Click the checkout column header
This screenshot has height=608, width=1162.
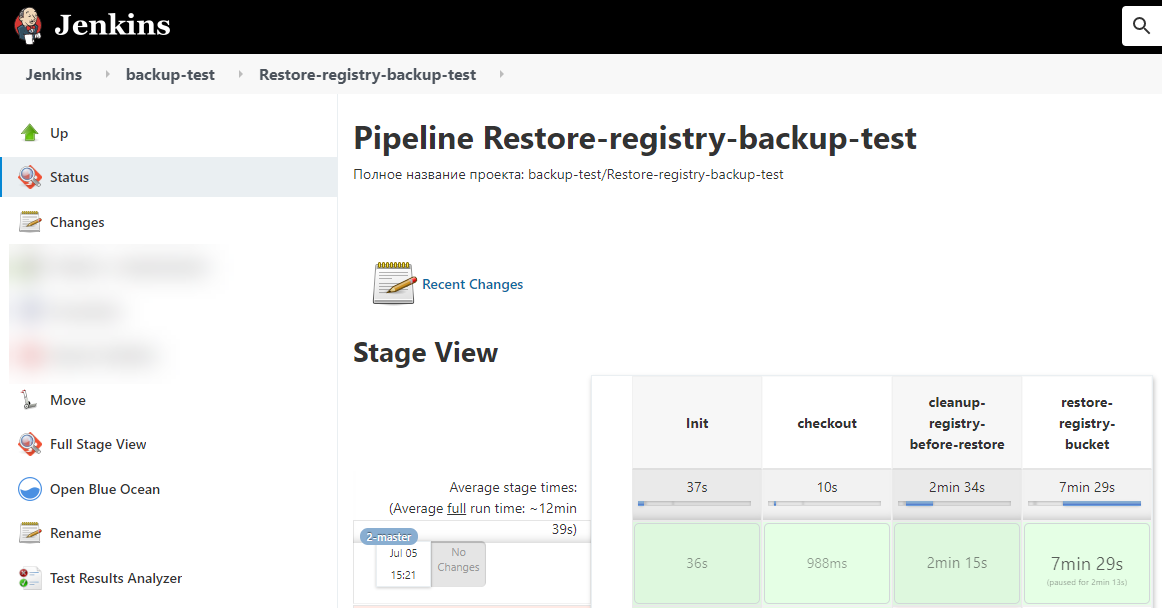827,423
